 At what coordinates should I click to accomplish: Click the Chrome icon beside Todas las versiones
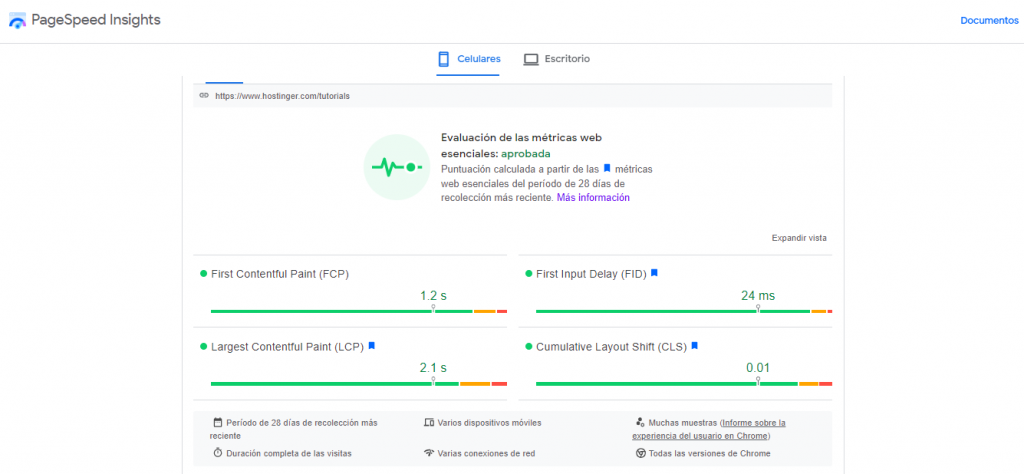click(x=640, y=453)
